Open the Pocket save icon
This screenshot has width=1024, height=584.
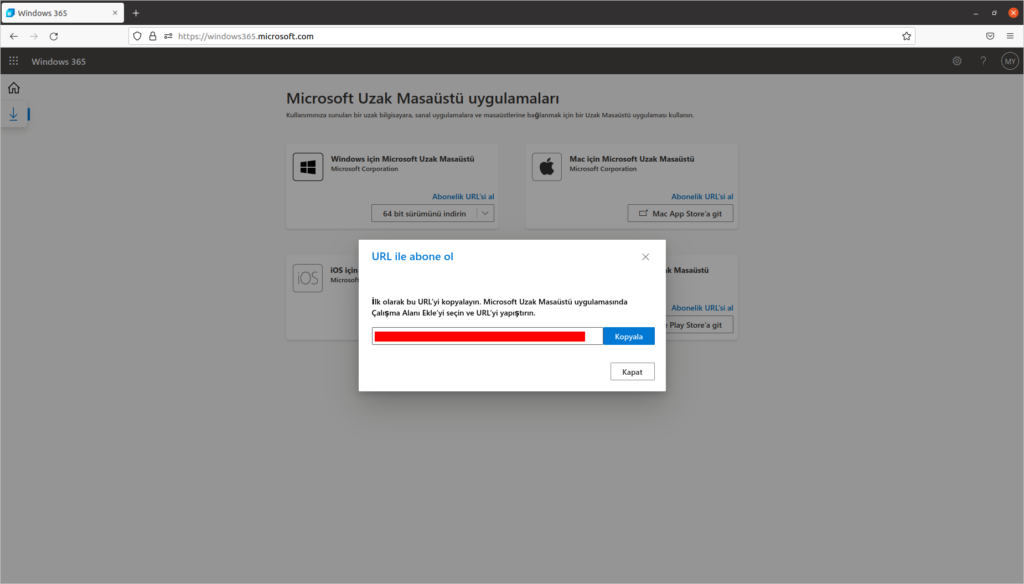click(x=990, y=37)
